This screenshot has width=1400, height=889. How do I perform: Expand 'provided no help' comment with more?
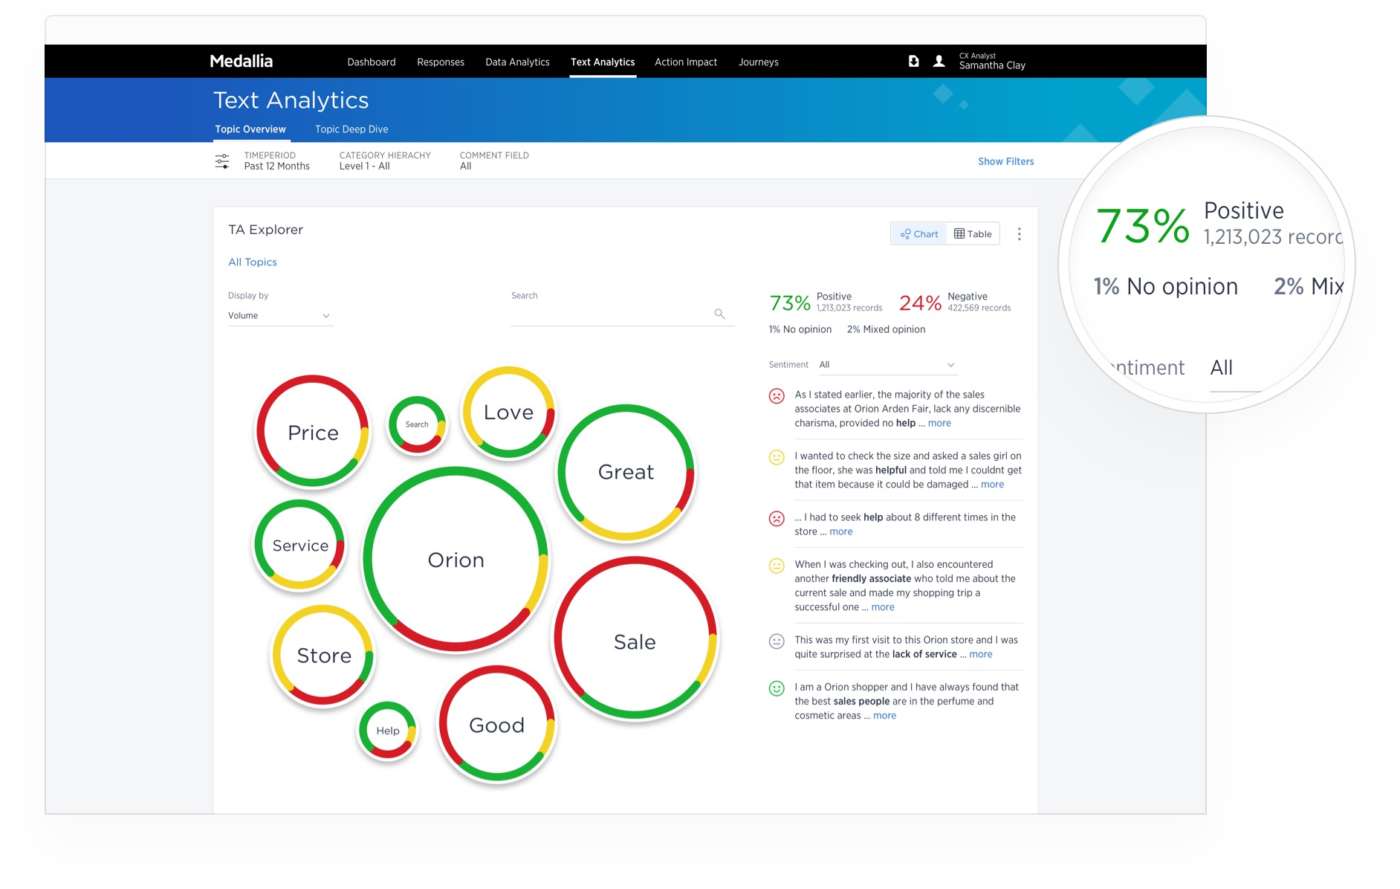tap(940, 423)
